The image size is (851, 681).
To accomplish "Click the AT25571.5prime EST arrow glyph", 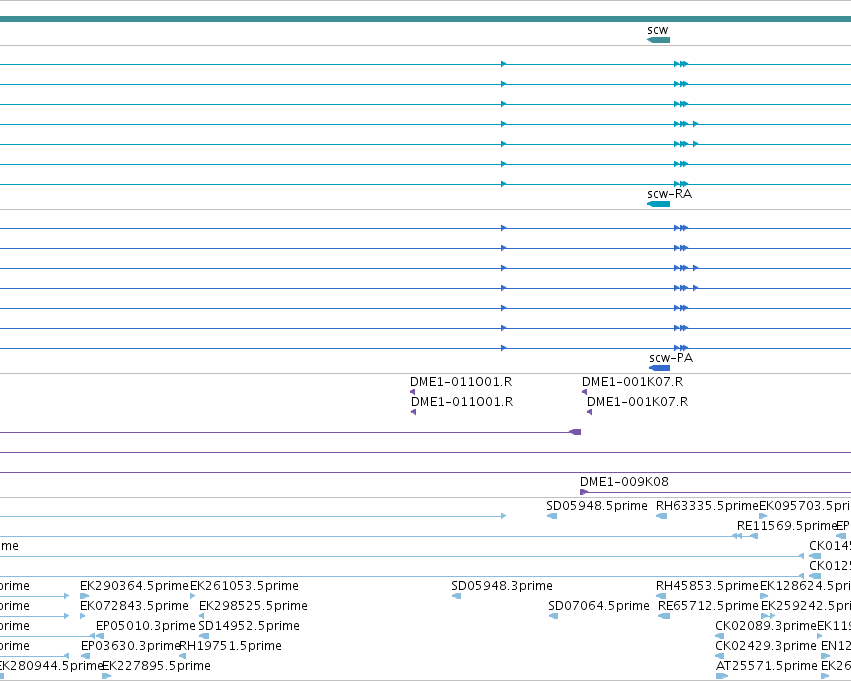I will [722, 676].
